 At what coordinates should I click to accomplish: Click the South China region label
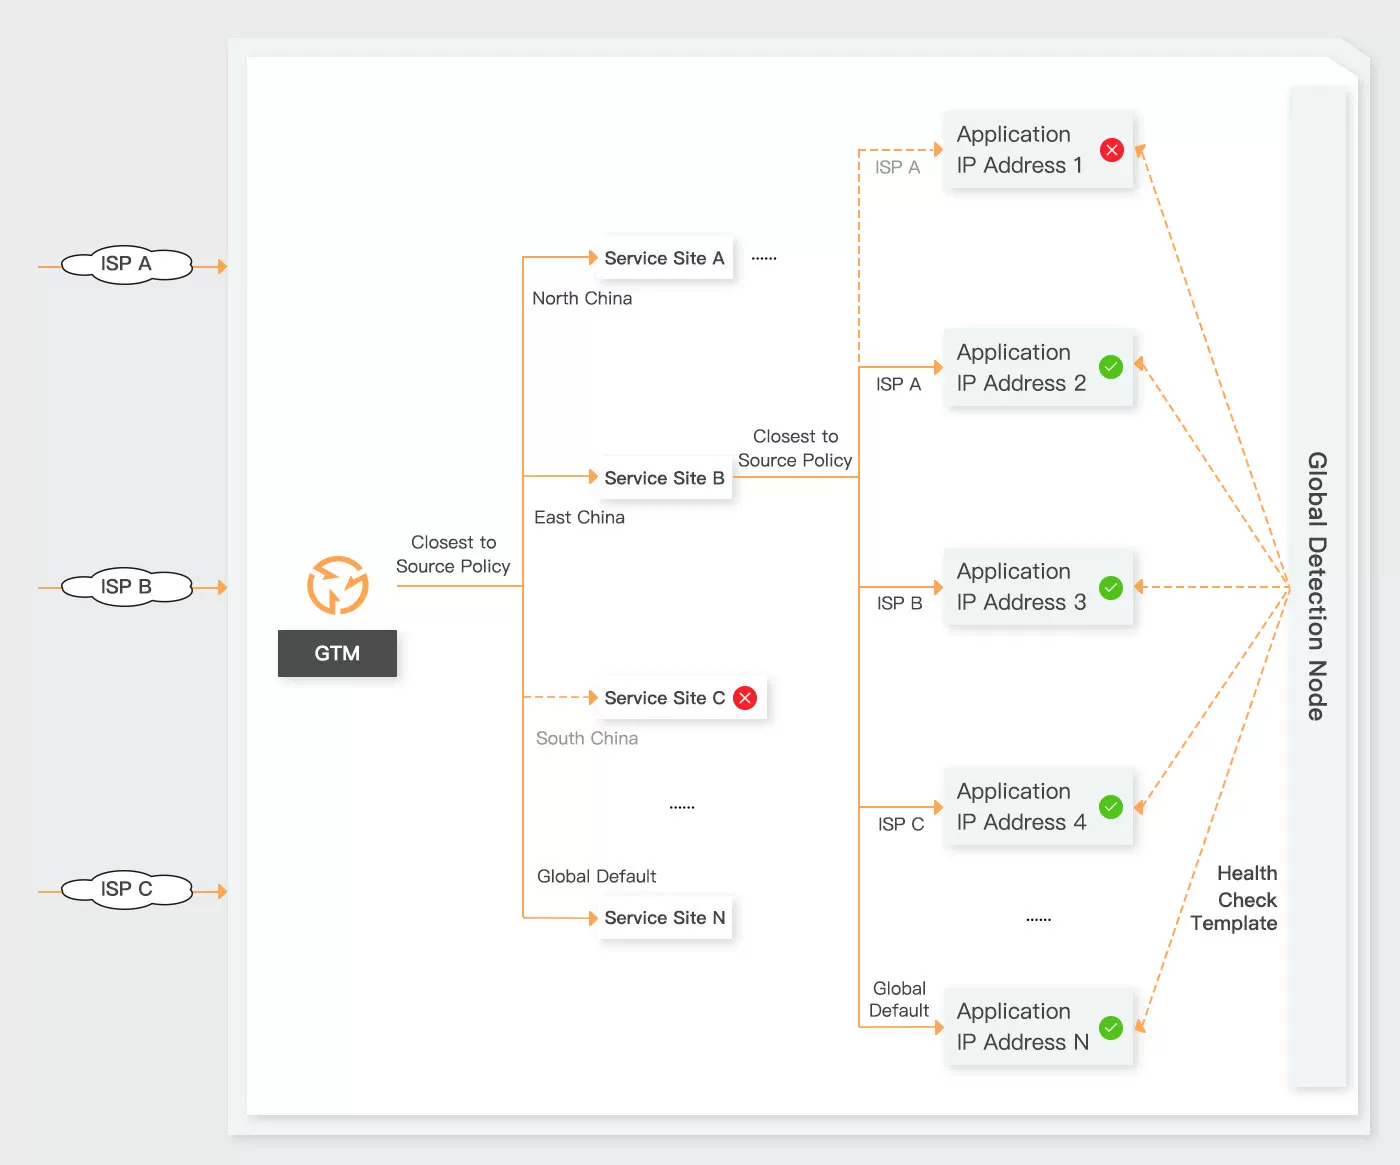tap(586, 738)
